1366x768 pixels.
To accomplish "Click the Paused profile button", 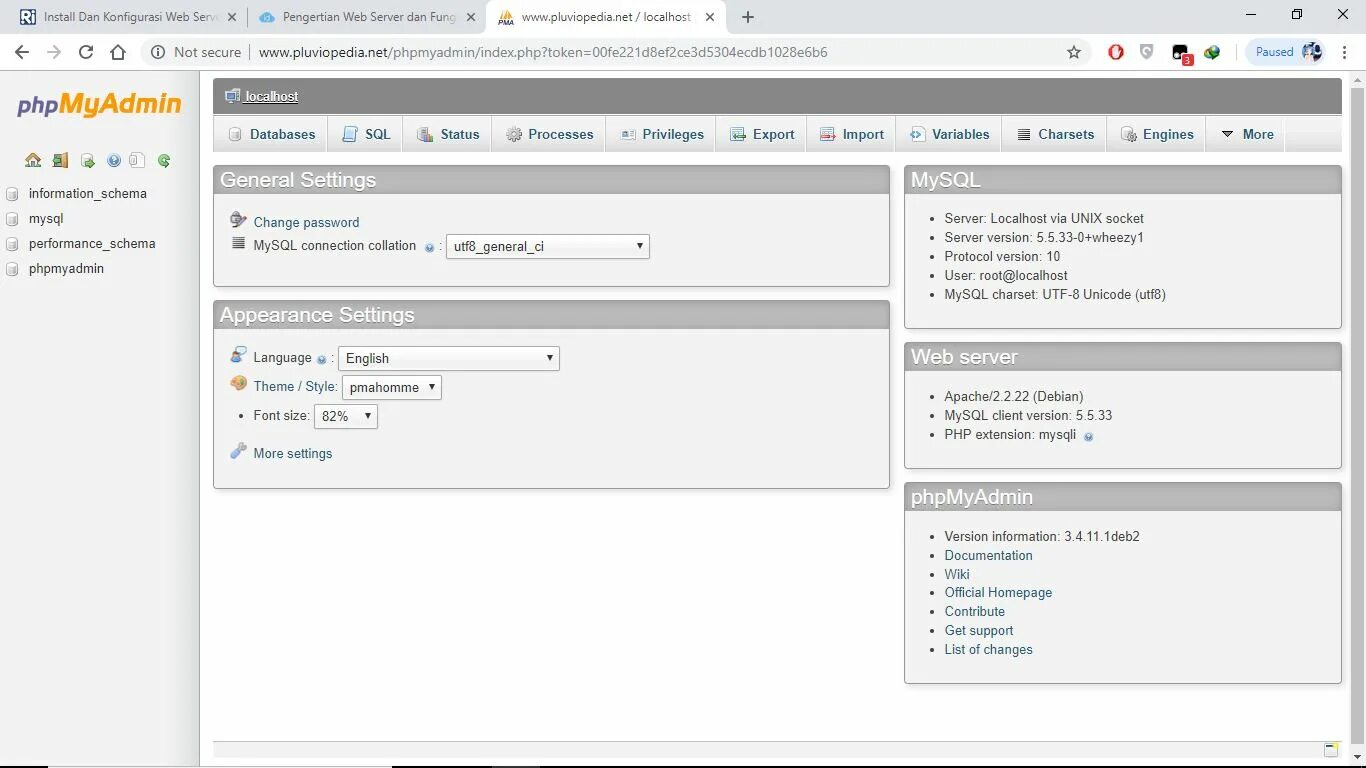I will (x=1288, y=52).
